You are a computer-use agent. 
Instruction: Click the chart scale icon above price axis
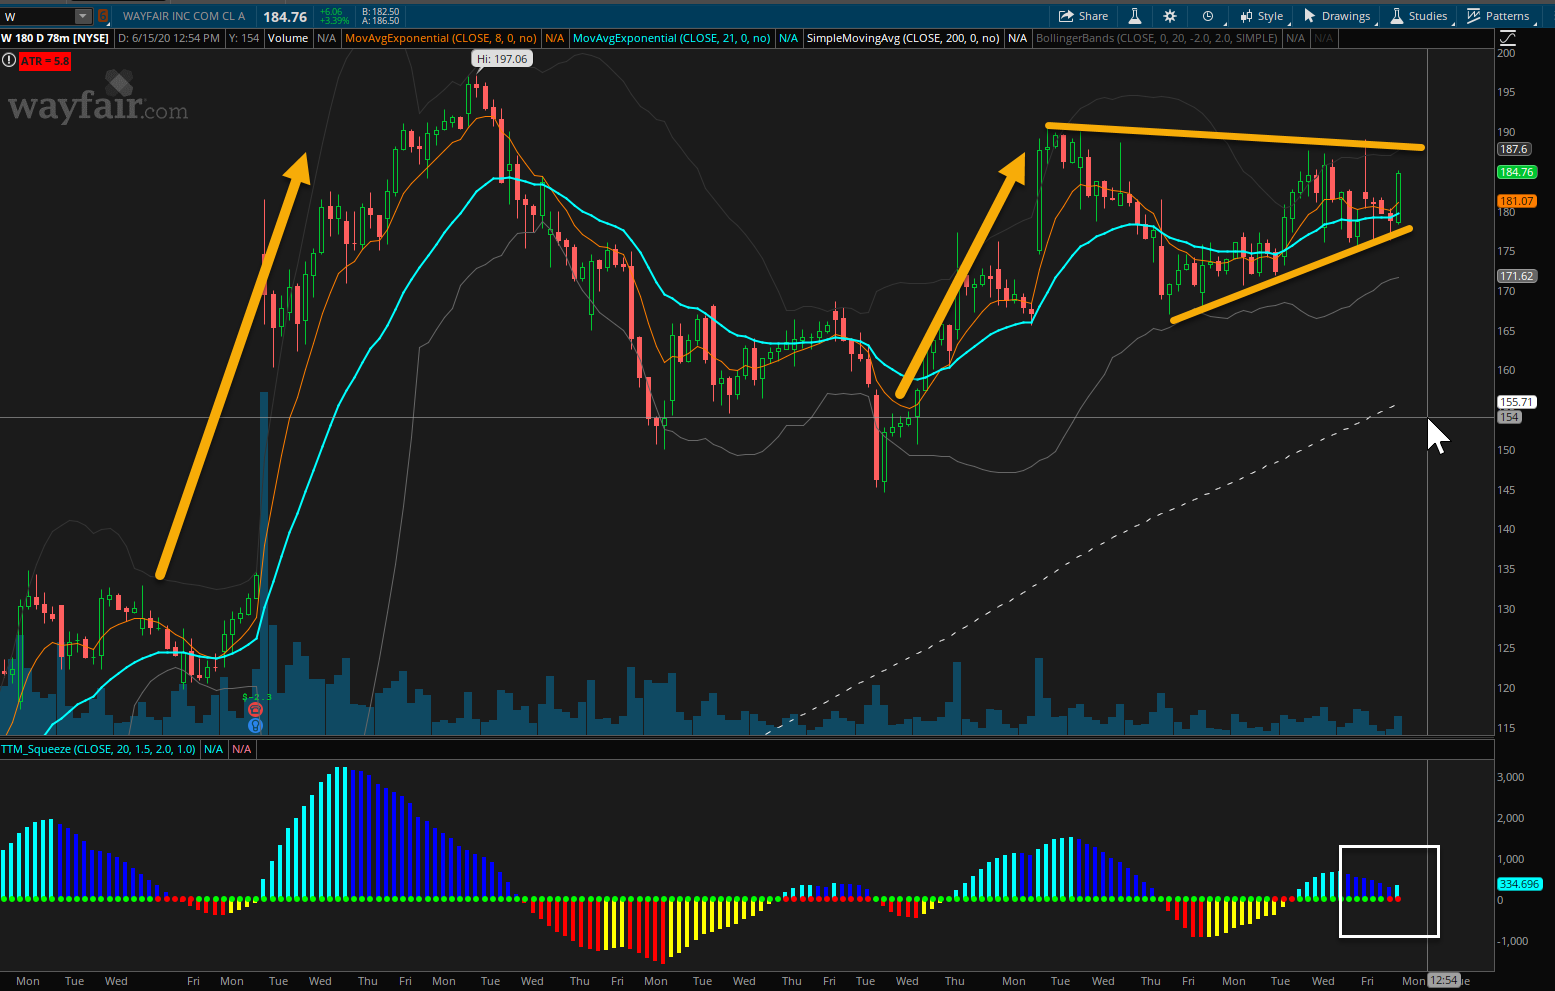[x=1509, y=38]
